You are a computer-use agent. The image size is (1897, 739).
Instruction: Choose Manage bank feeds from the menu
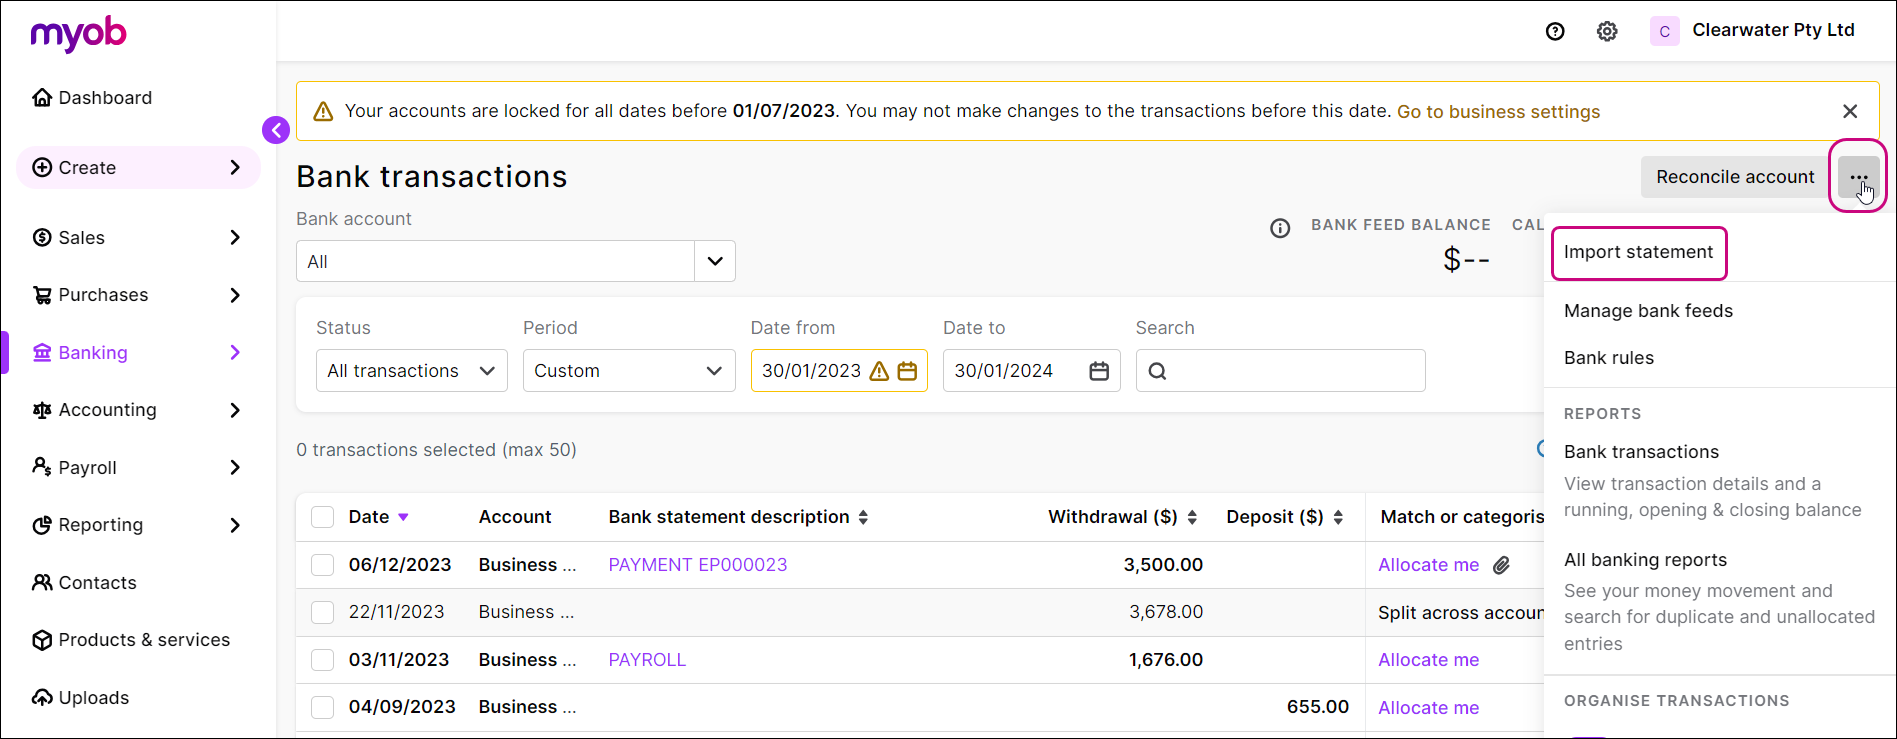click(x=1648, y=311)
